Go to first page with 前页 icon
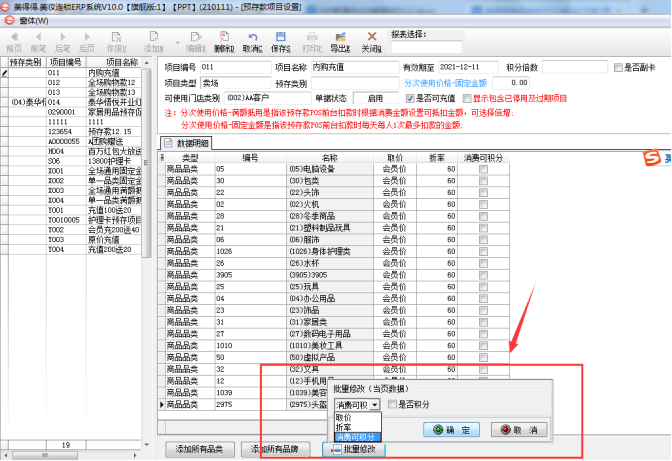Image resolution: width=672 pixels, height=461 pixels. pyautogui.click(x=14, y=37)
